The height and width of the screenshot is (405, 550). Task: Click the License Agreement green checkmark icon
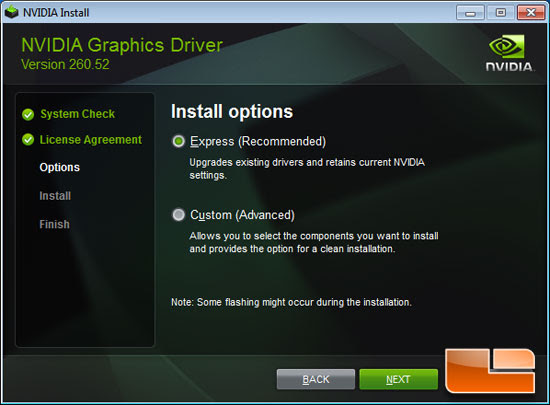click(x=28, y=140)
